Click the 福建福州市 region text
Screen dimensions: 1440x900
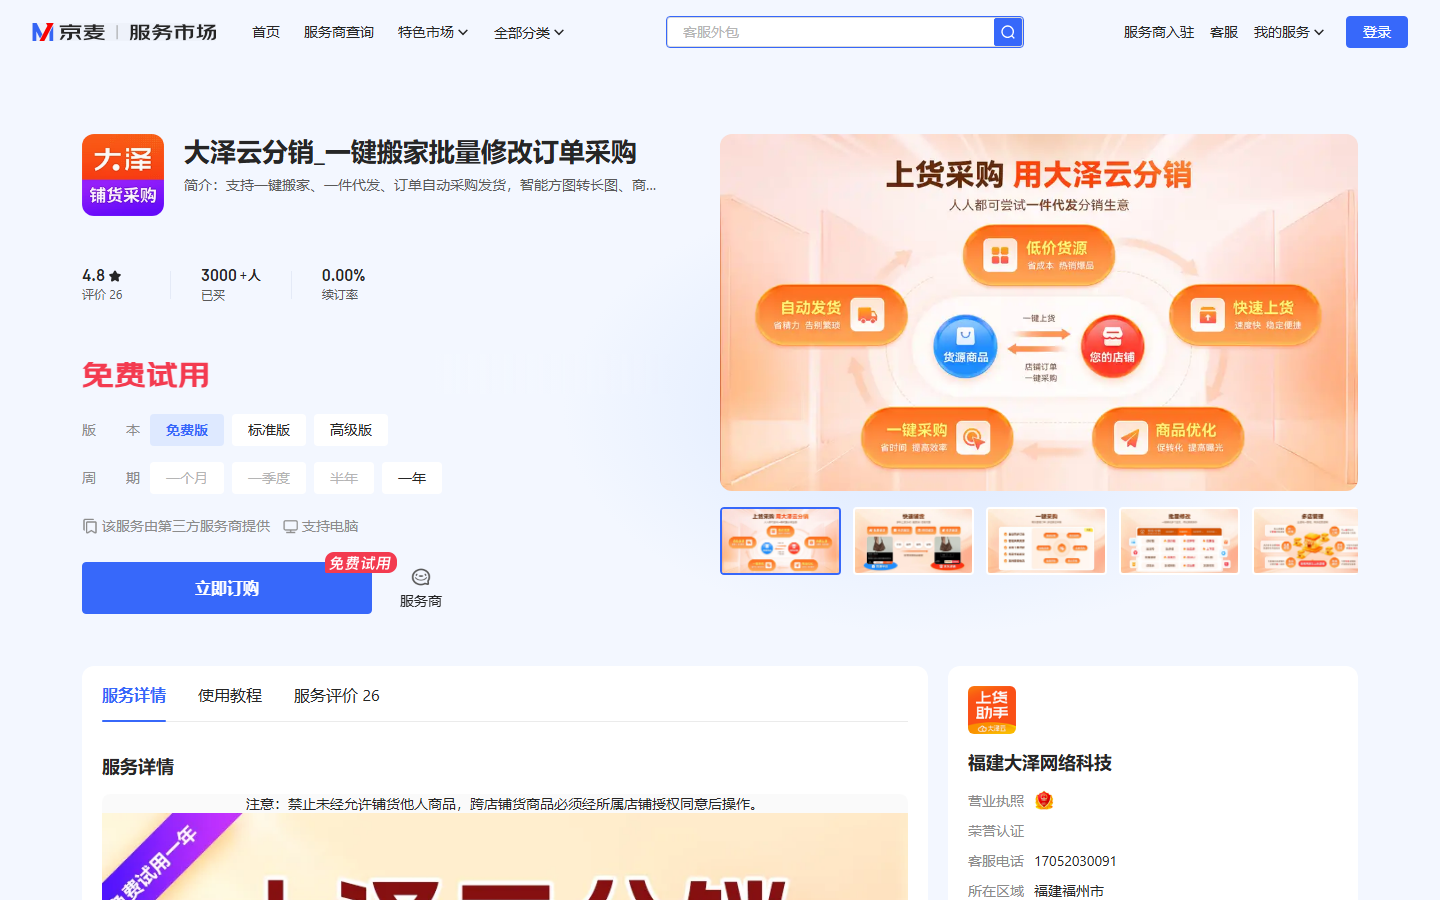(x=1069, y=890)
